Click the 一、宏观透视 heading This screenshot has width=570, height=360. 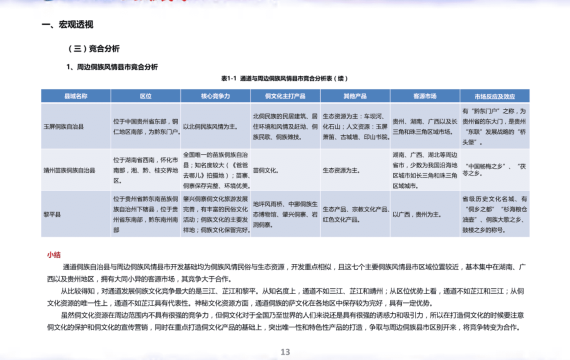point(67,24)
